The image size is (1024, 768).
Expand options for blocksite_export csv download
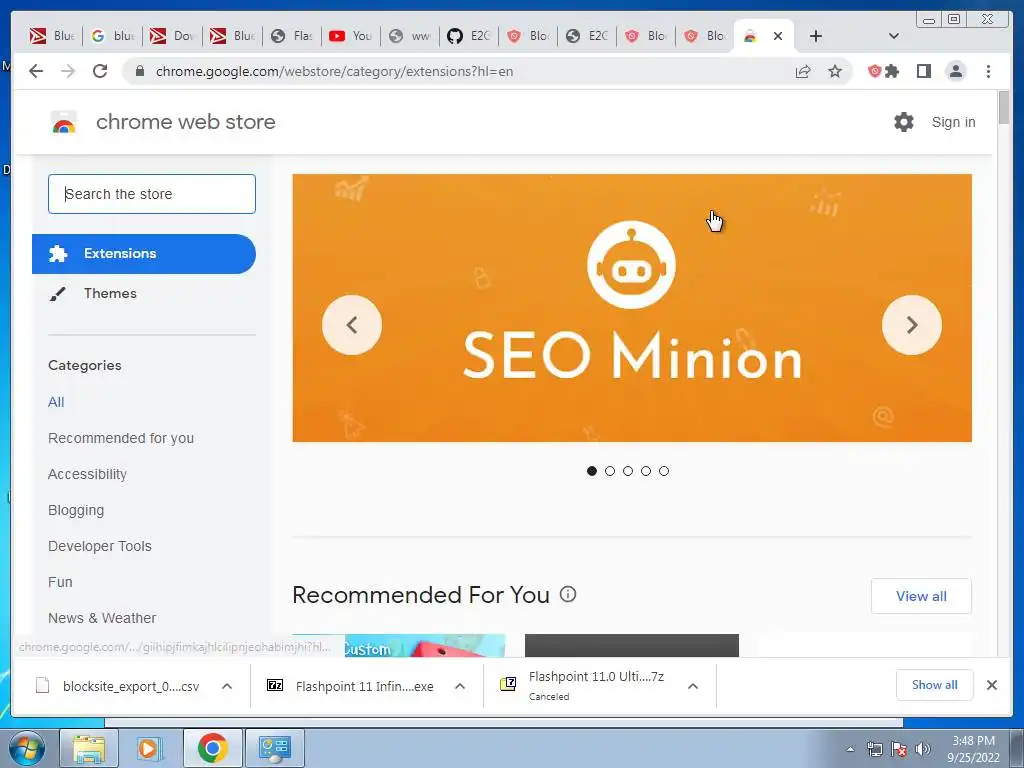(x=227, y=686)
